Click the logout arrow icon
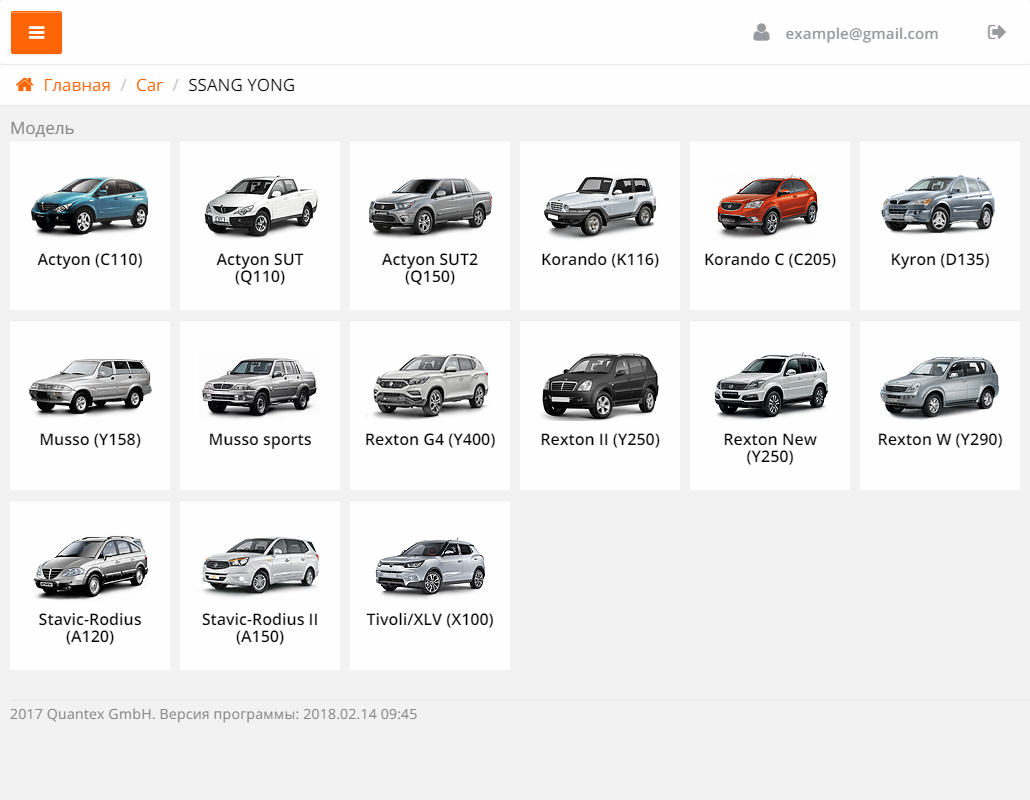Viewport: 1030px width, 800px height. pos(996,33)
